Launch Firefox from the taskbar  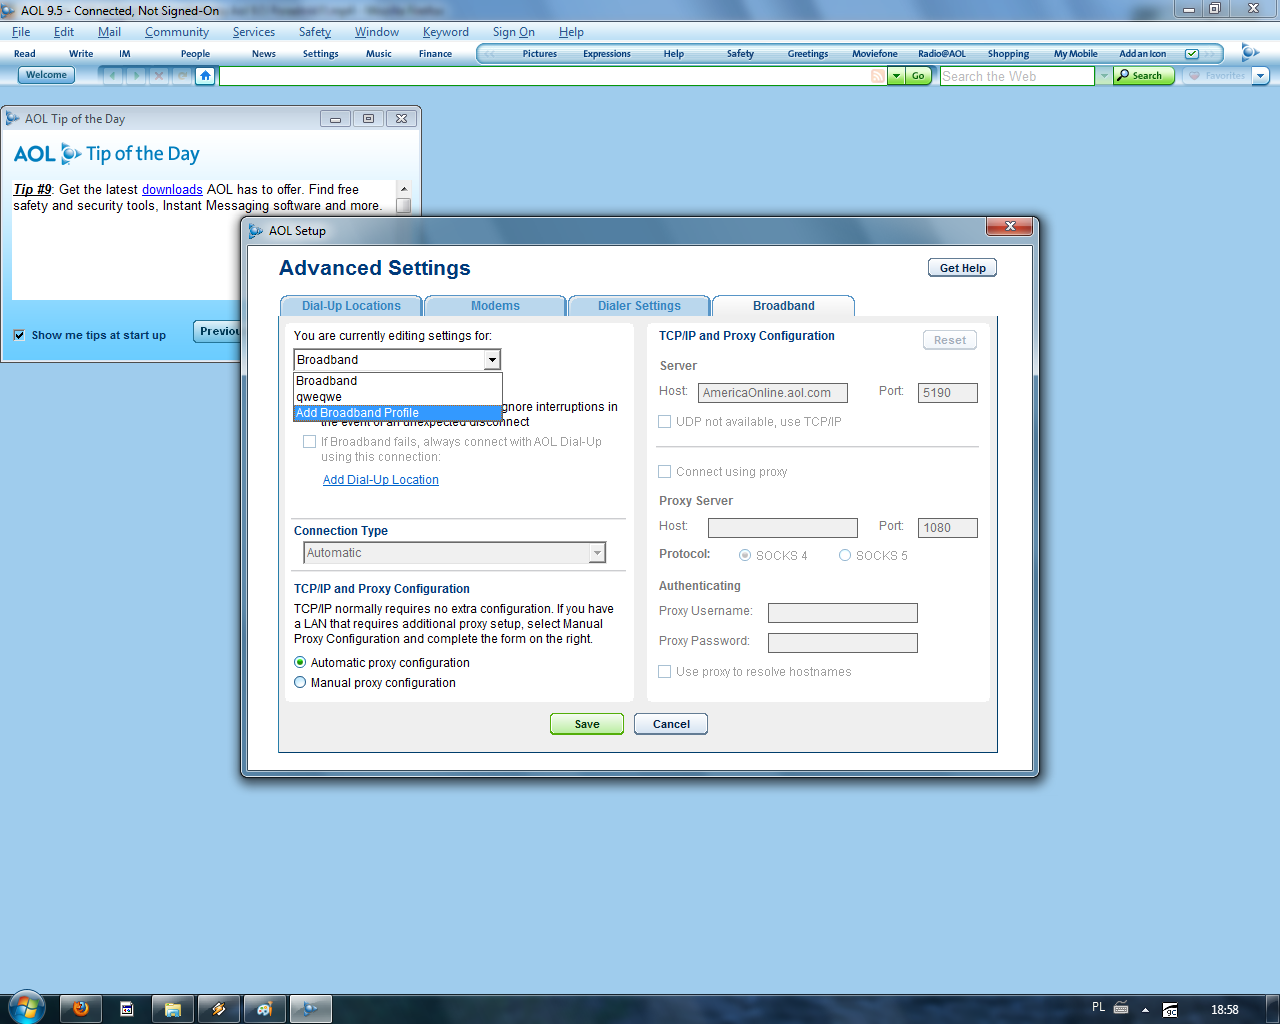point(81,1009)
